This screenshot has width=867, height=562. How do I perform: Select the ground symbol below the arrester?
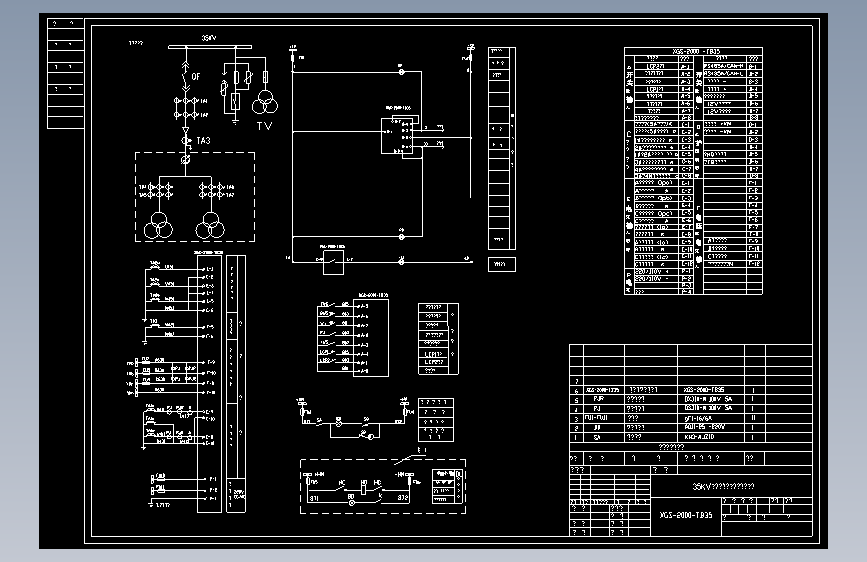point(236,121)
